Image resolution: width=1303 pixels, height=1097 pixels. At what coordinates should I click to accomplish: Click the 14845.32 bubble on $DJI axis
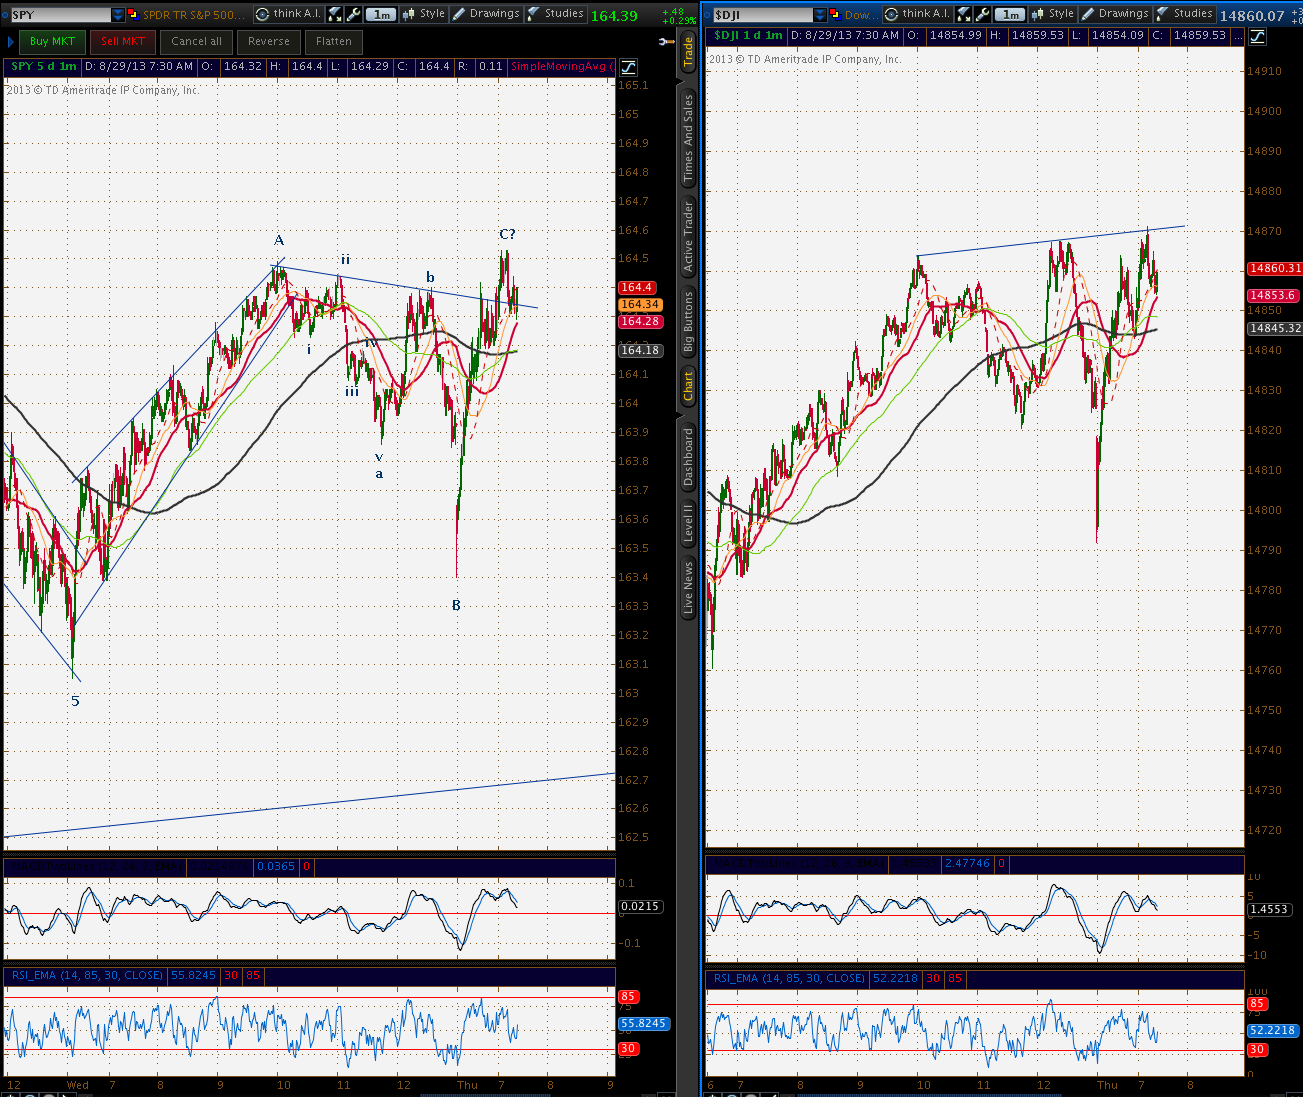1275,328
